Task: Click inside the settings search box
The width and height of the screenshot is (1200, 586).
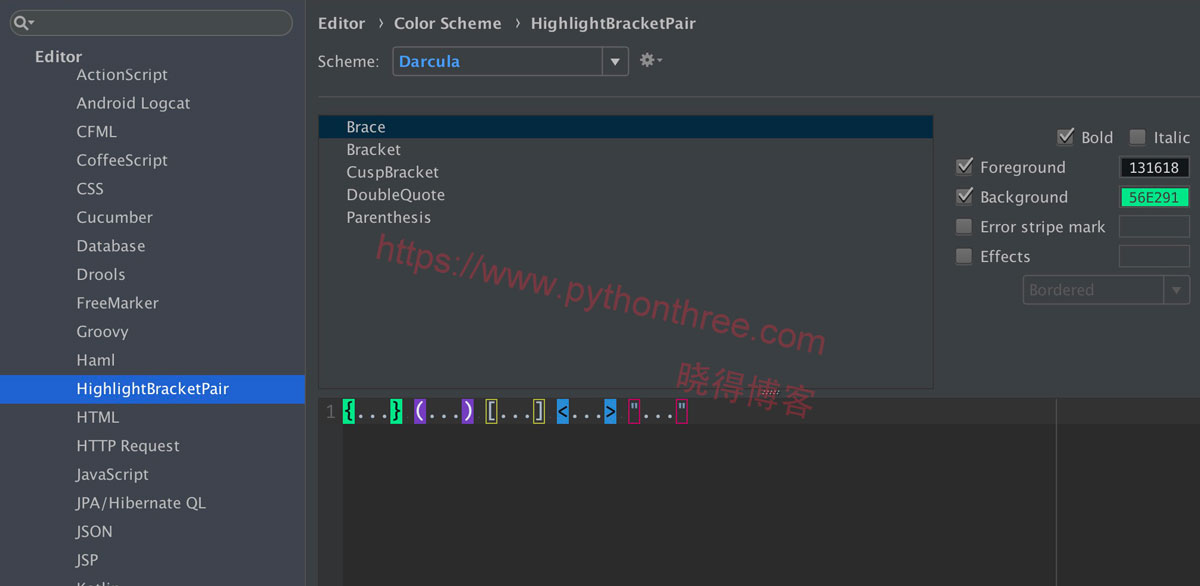Action: 150,20
